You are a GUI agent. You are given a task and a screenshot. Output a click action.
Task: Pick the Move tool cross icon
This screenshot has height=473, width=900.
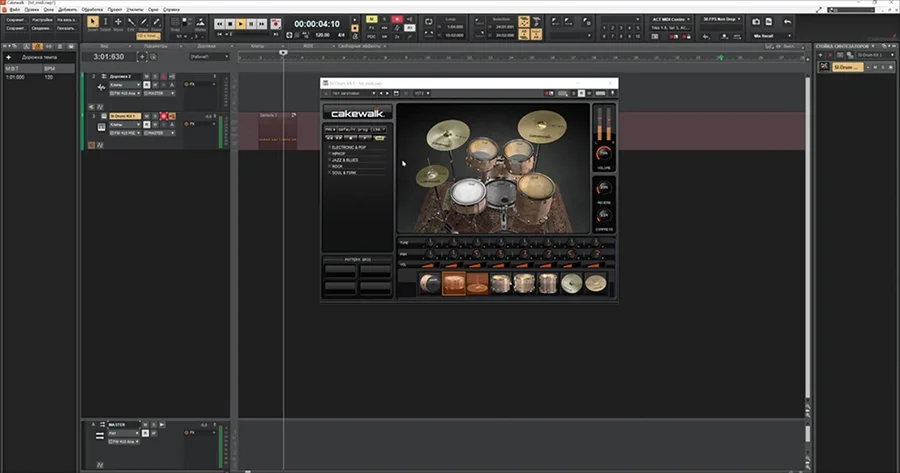point(118,22)
